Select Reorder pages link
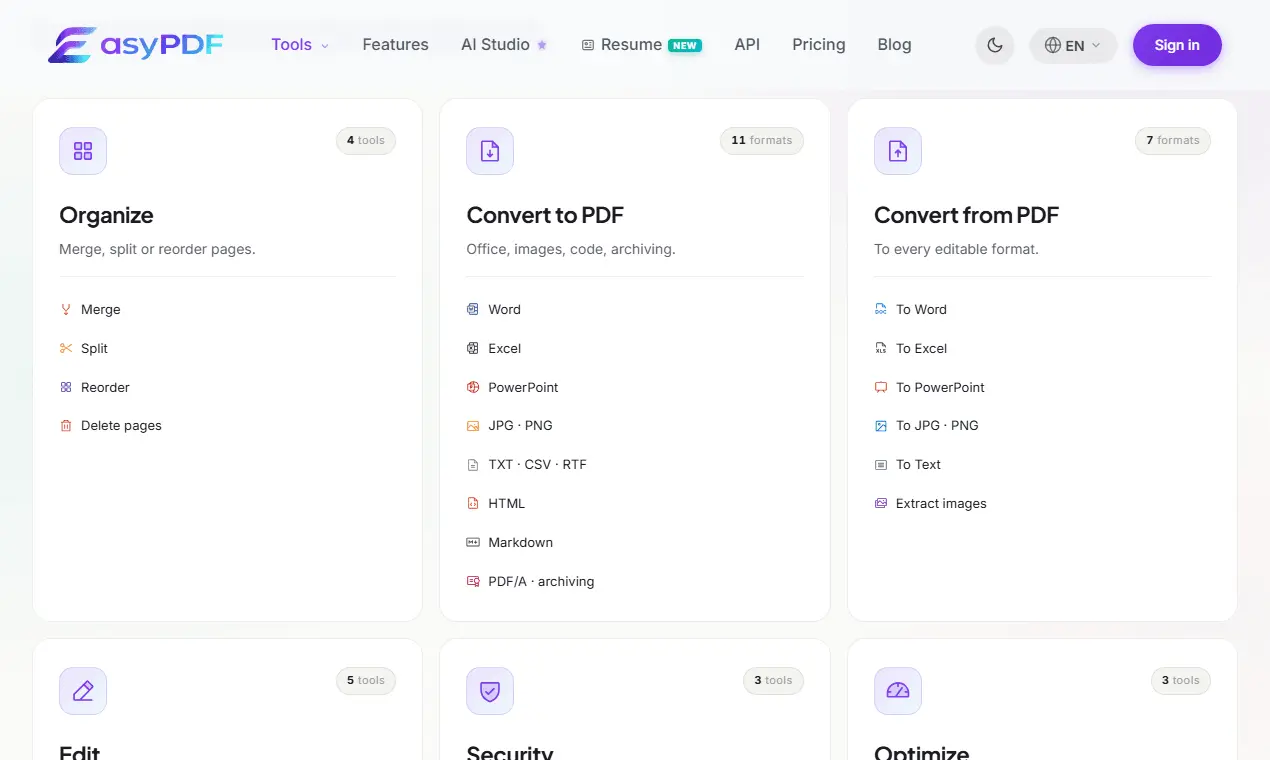This screenshot has height=760, width=1270. [x=105, y=387]
